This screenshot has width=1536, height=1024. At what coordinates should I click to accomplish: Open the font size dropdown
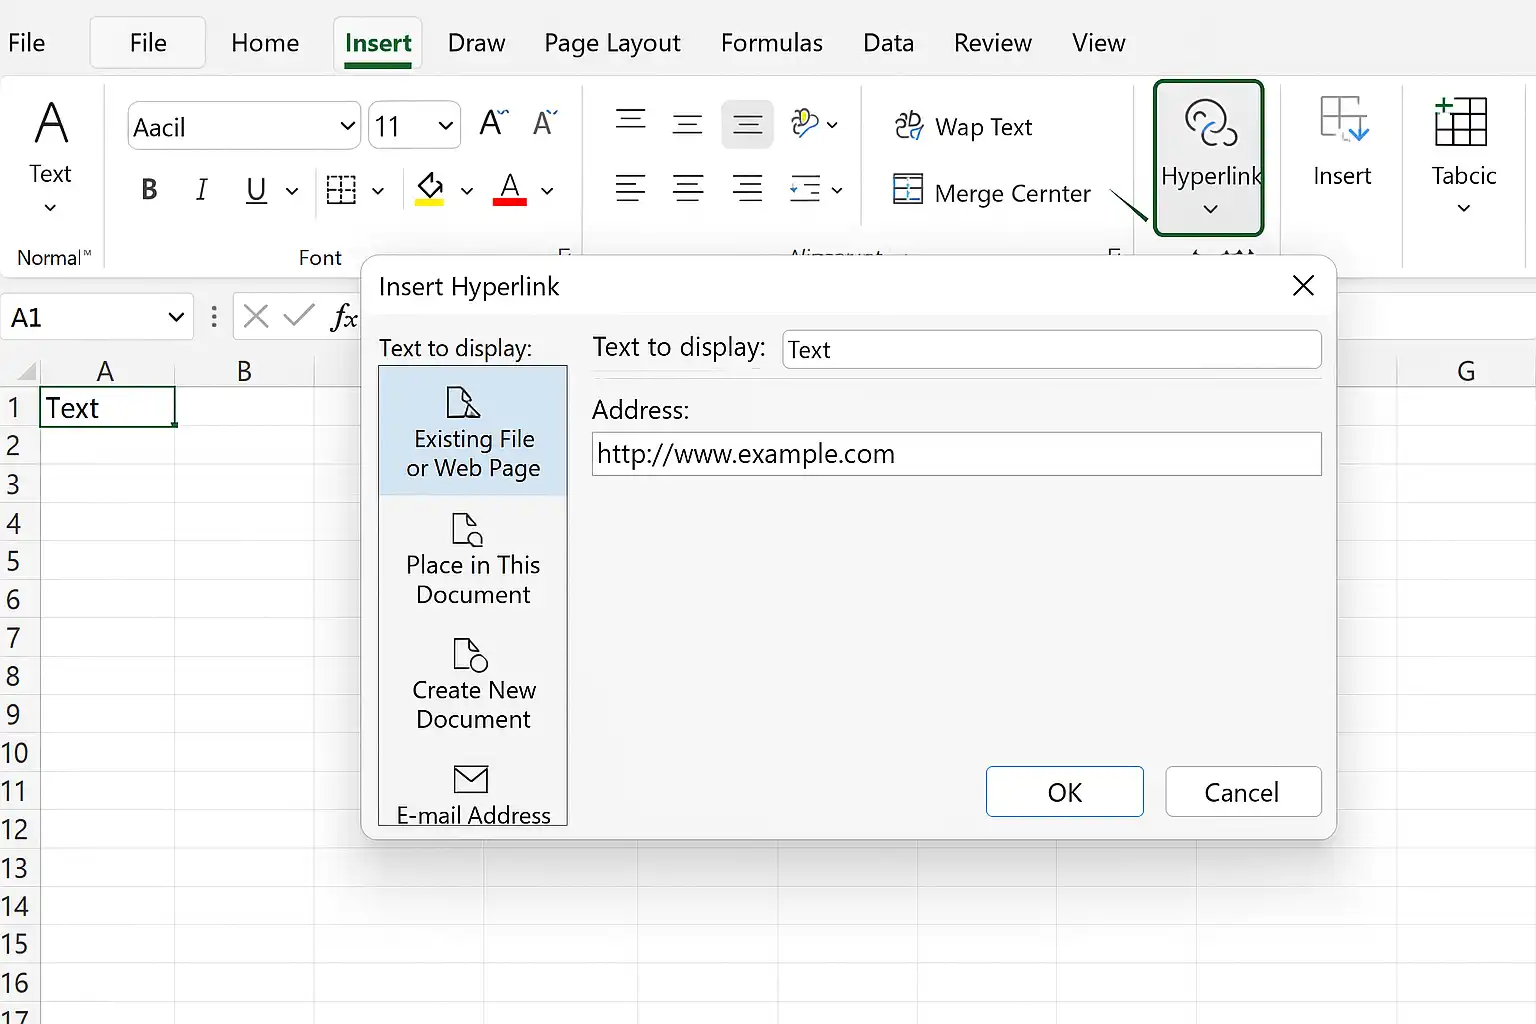[445, 126]
